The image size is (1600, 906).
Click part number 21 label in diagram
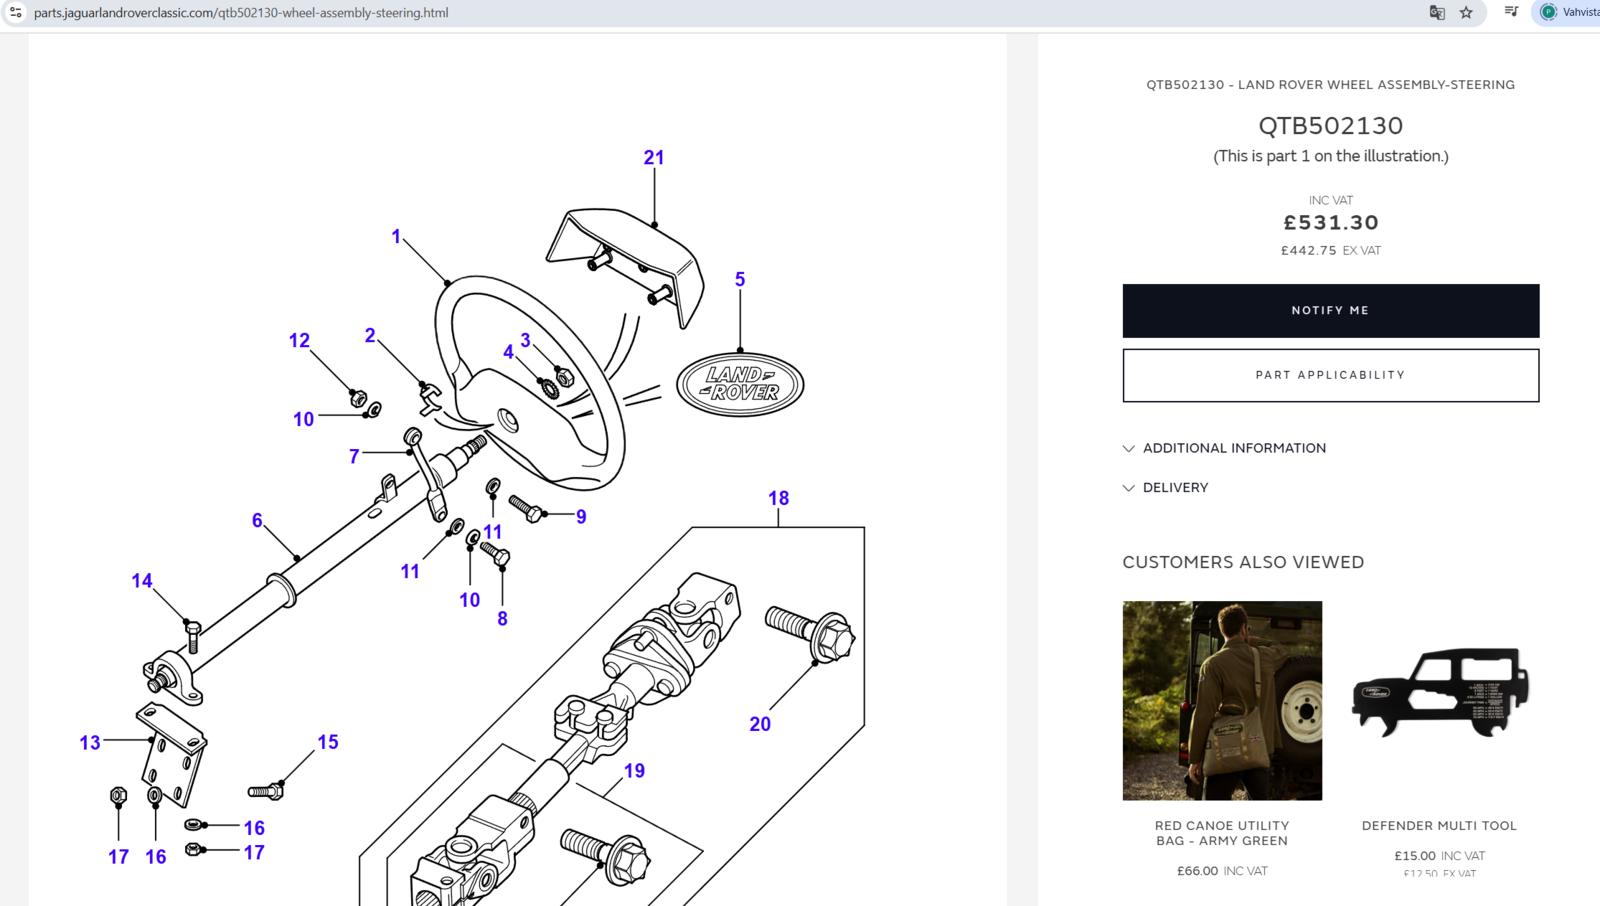[654, 158]
